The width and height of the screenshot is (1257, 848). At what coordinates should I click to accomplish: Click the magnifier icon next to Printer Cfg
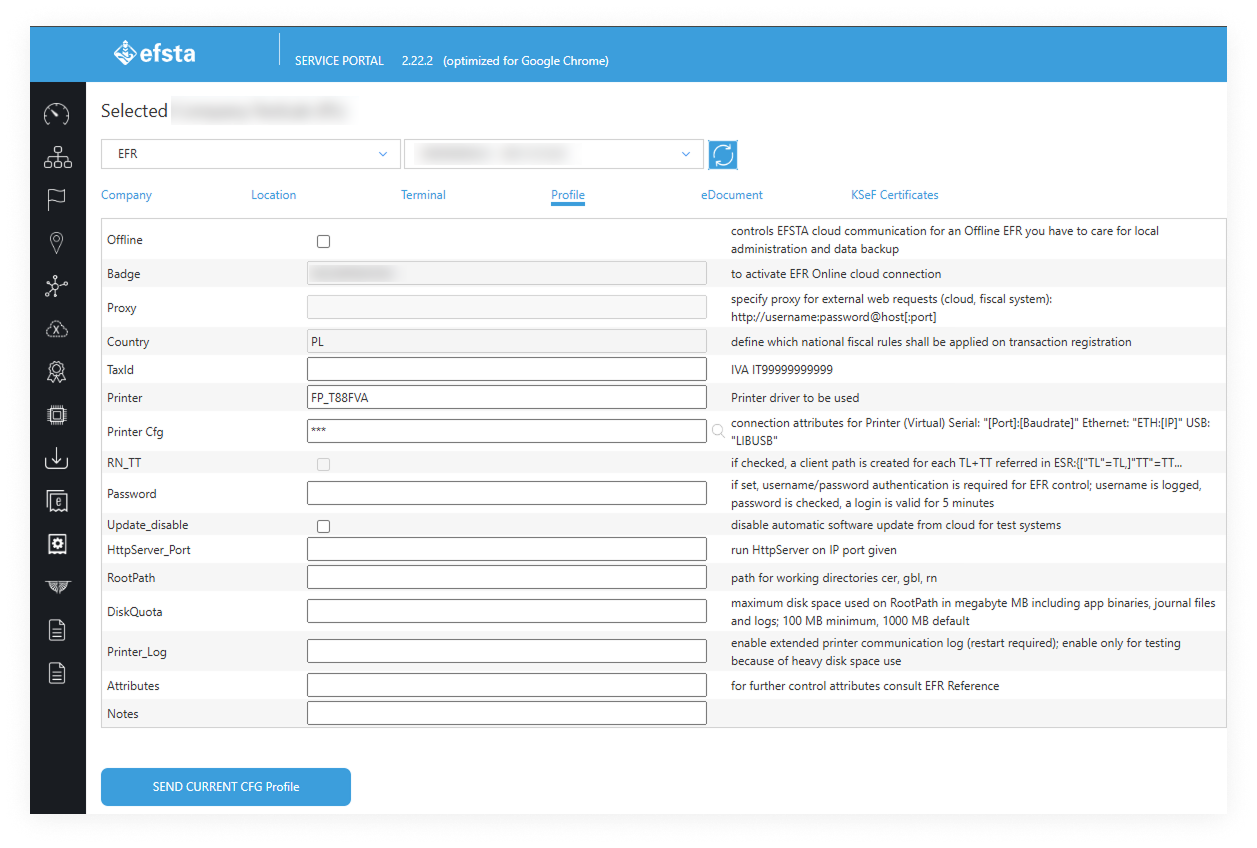718,431
